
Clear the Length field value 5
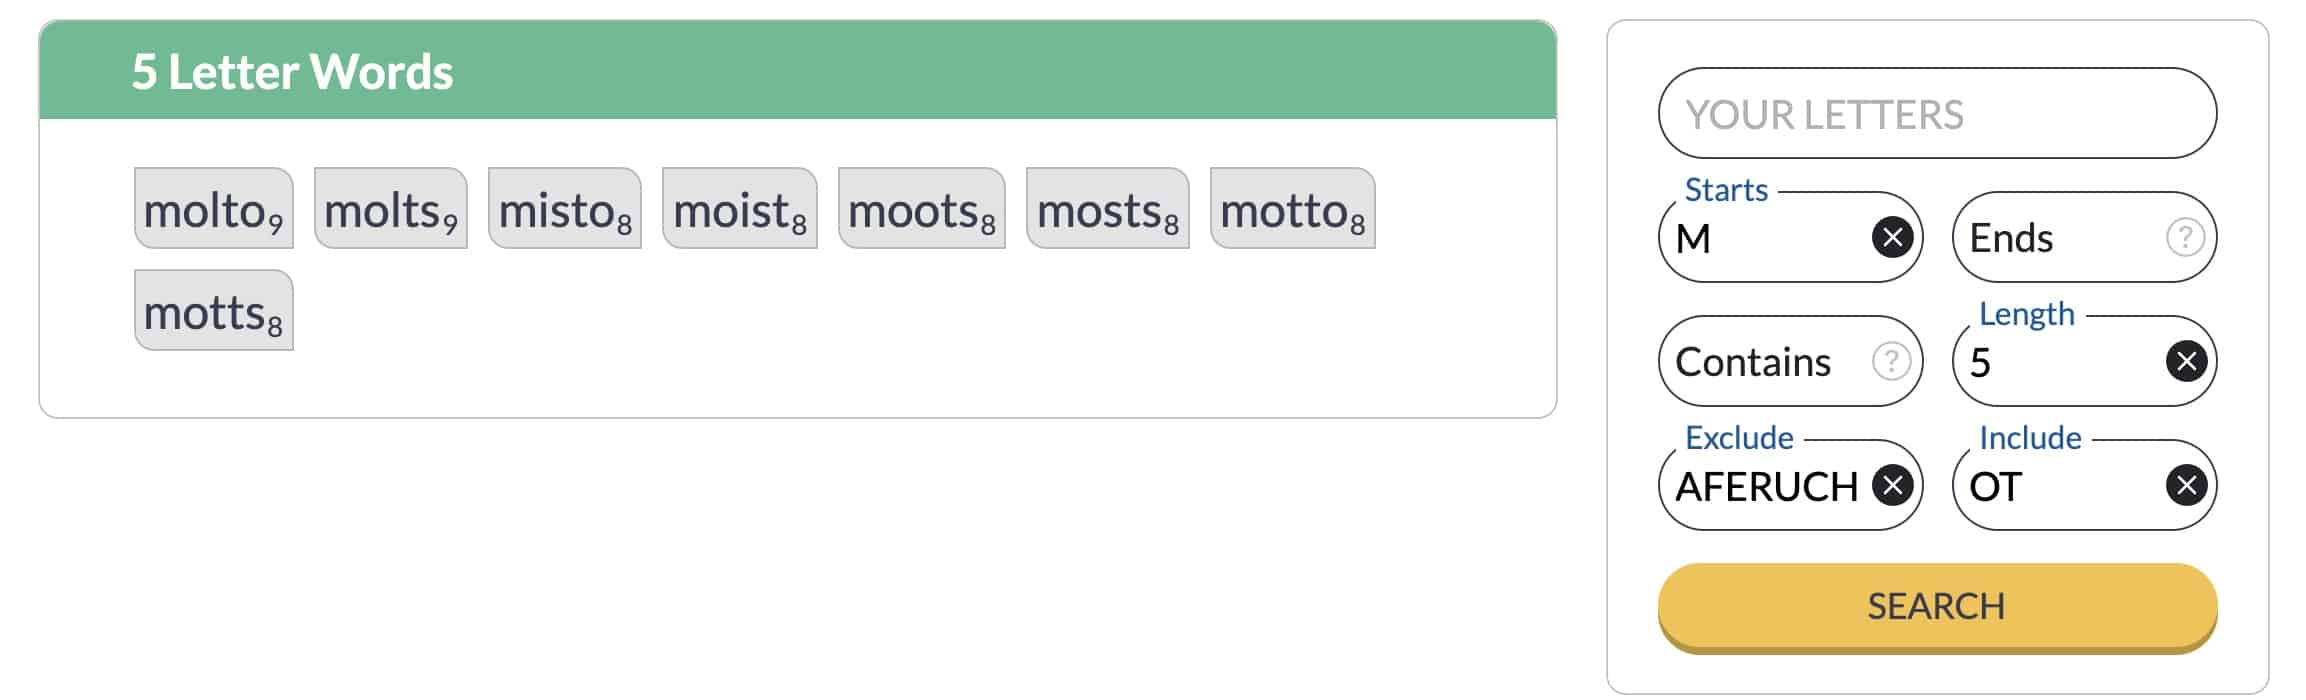tap(2186, 362)
